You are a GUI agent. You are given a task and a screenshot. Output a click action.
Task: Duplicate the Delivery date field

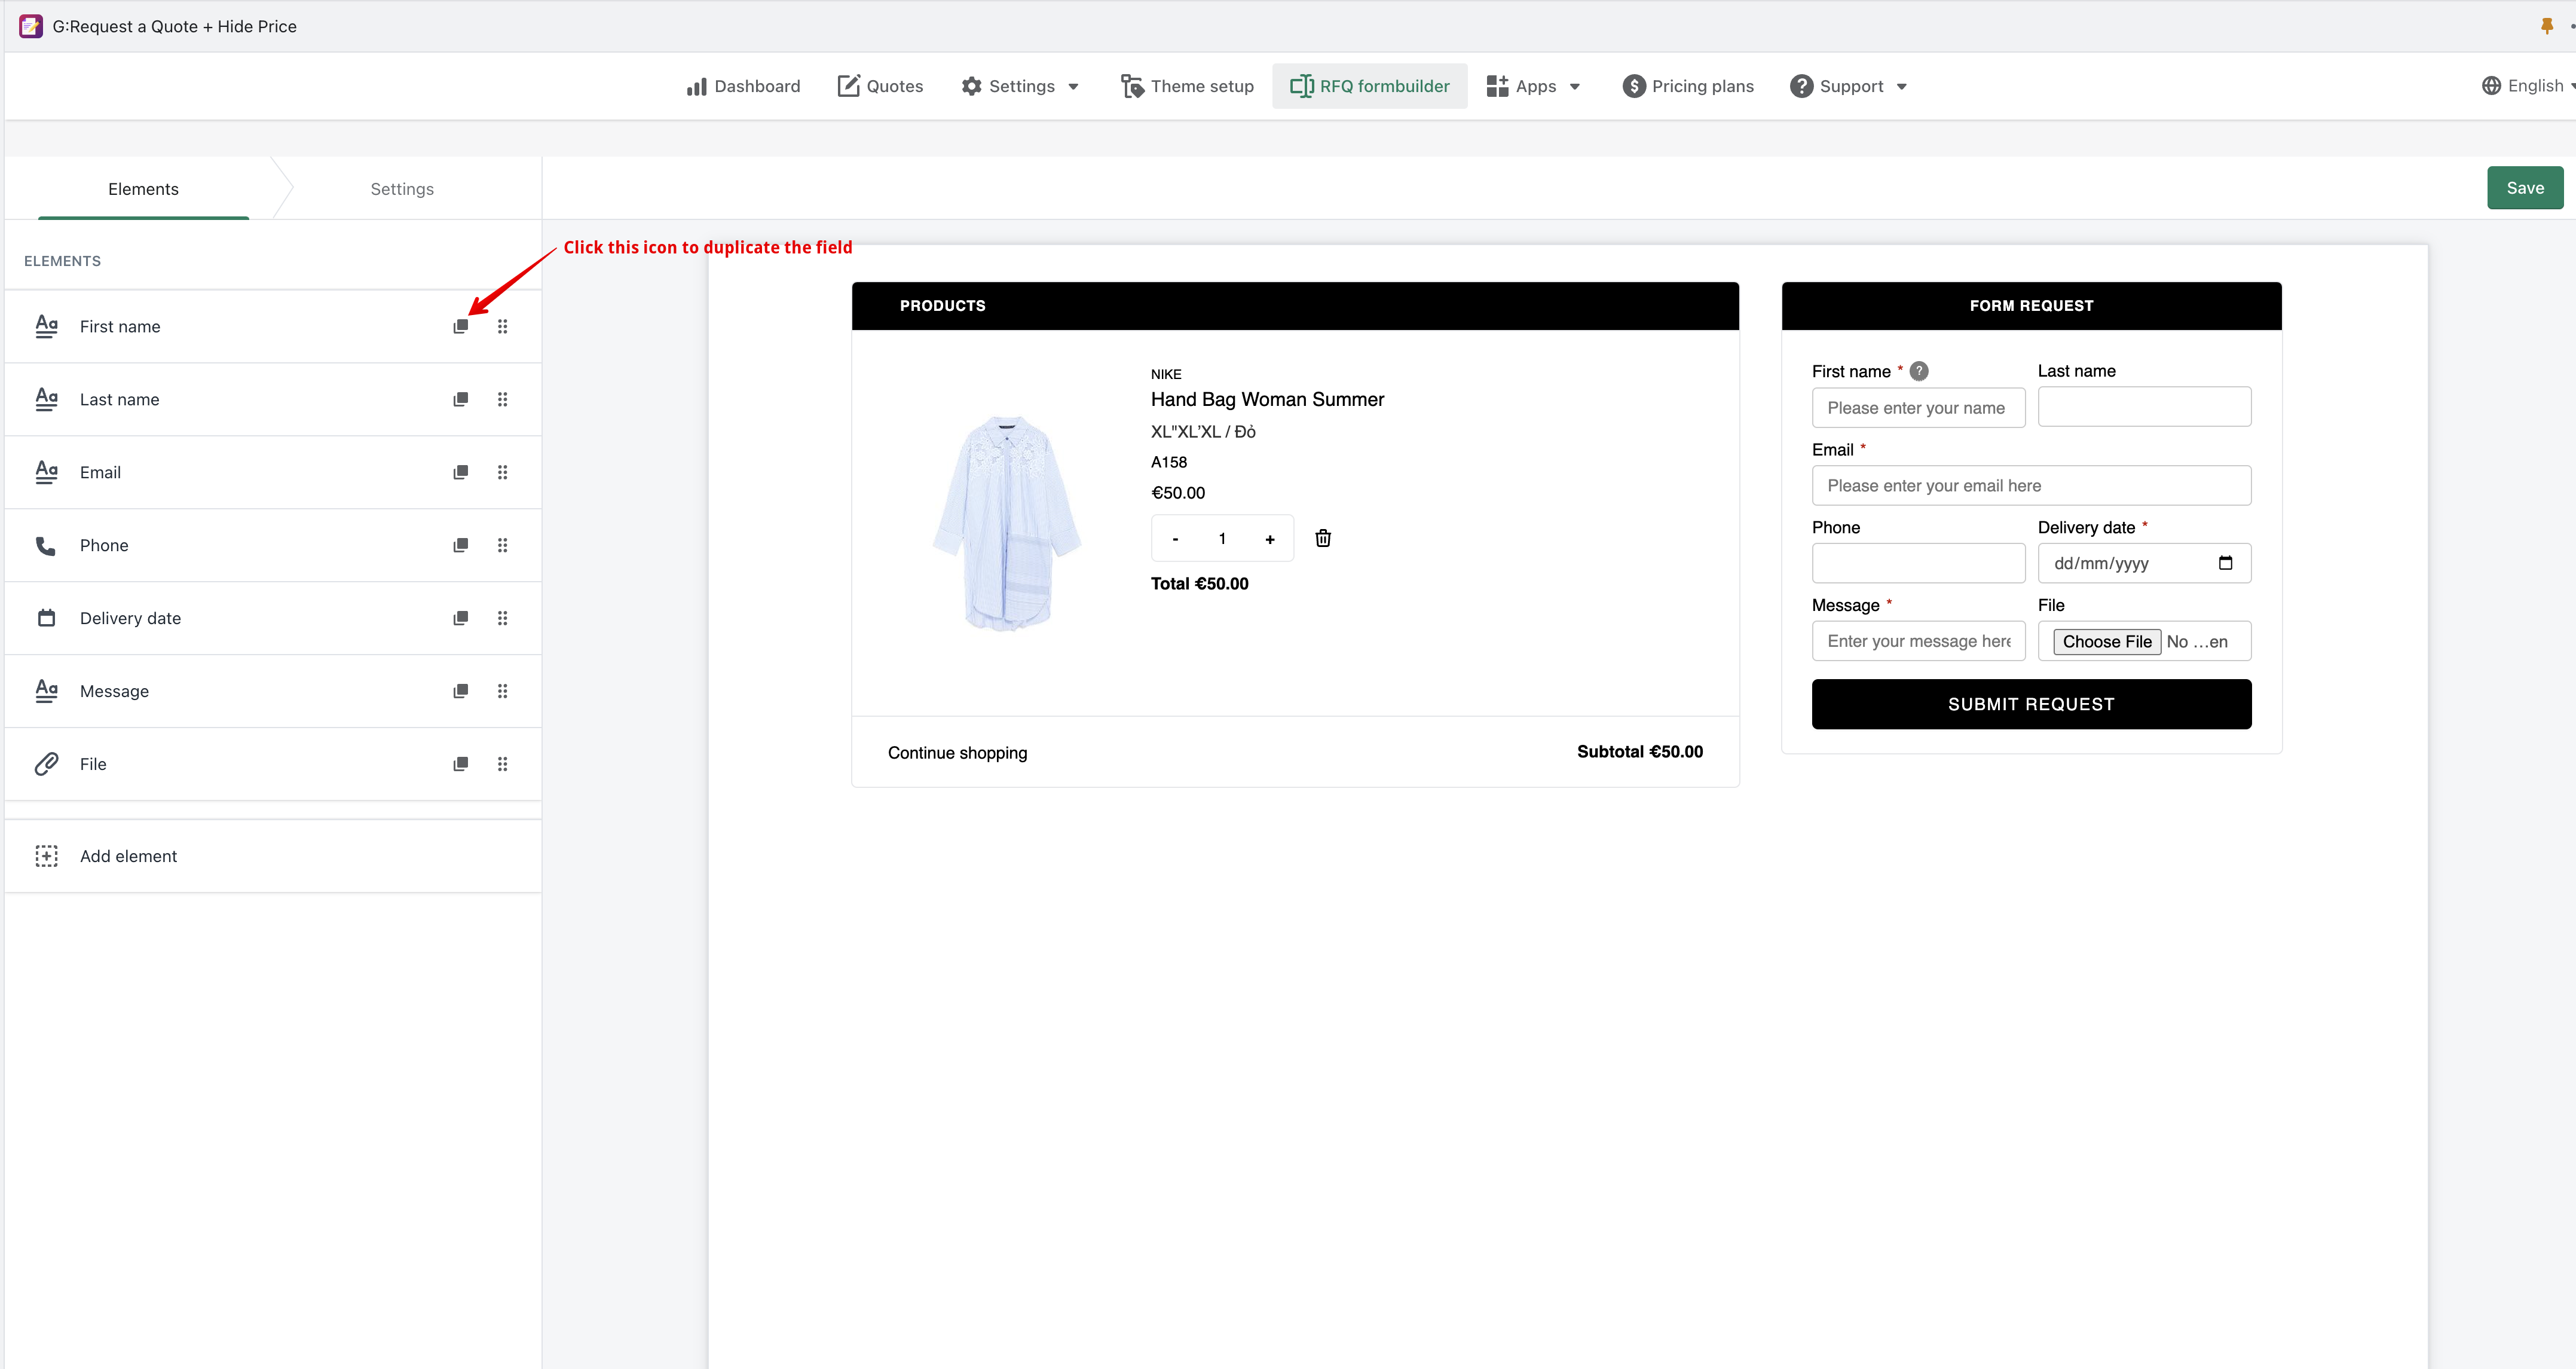point(460,618)
